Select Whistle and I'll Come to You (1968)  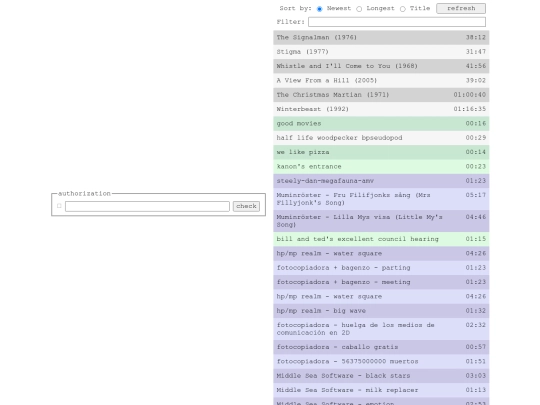381,66
